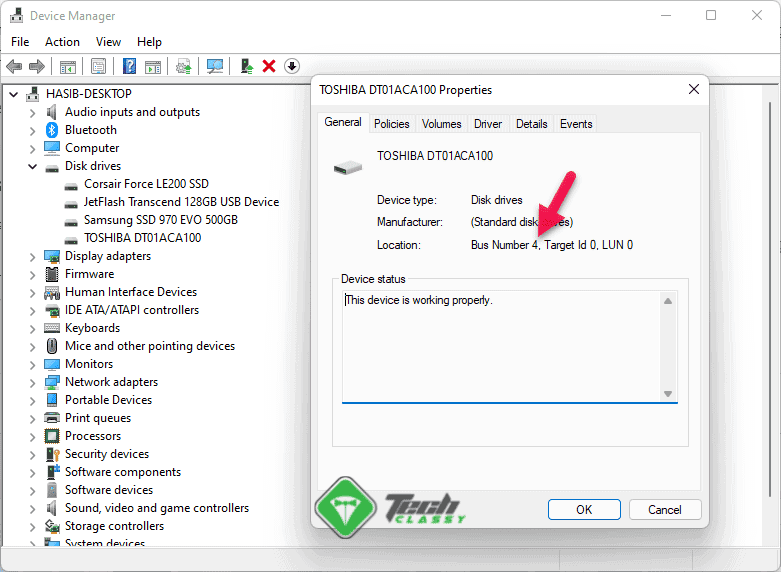Show the action pane toolbar icon

153,66
